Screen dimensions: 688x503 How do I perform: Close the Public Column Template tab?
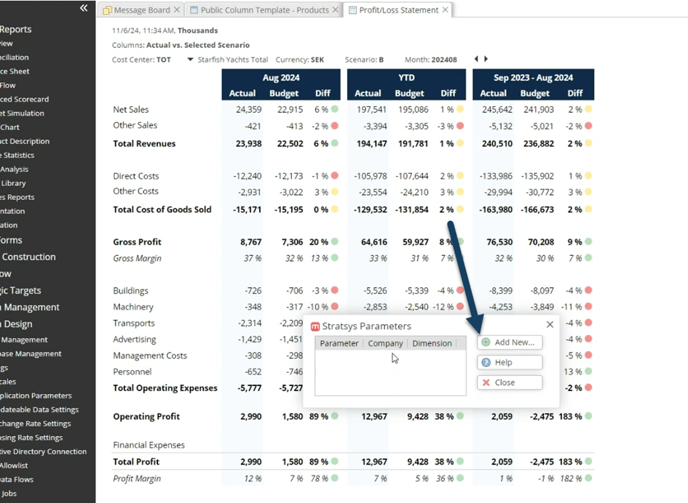(x=335, y=10)
